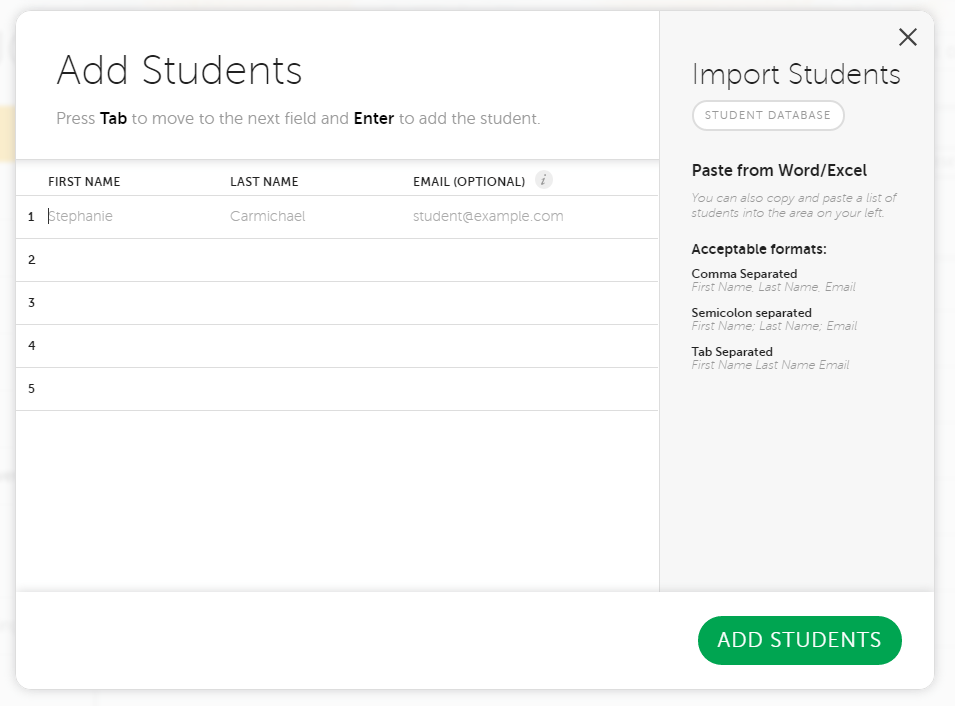
Task: Click the First Name cell in row 3
Action: [x=130, y=303]
